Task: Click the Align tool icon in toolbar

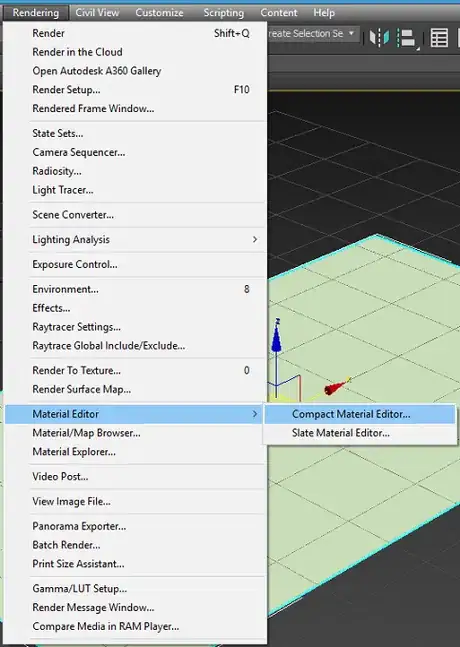Action: coord(408,39)
